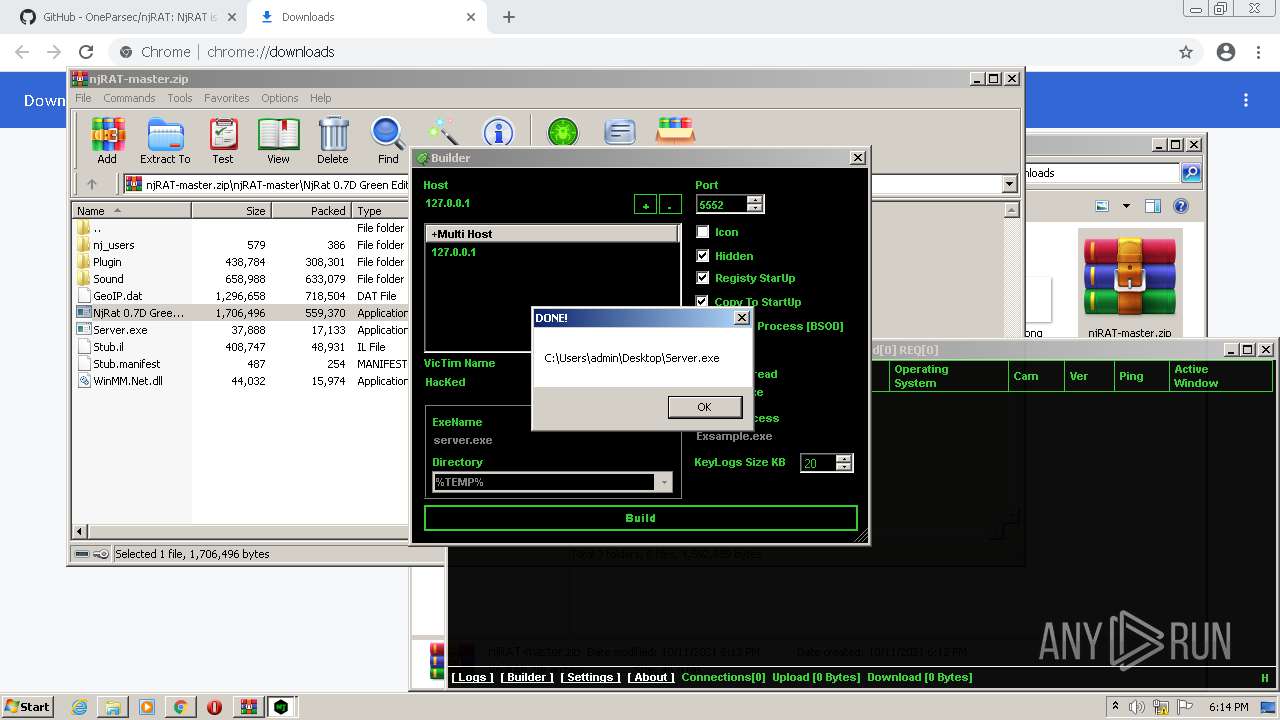
Task: Click the Explorer help question mark icon
Action: 1181,206
